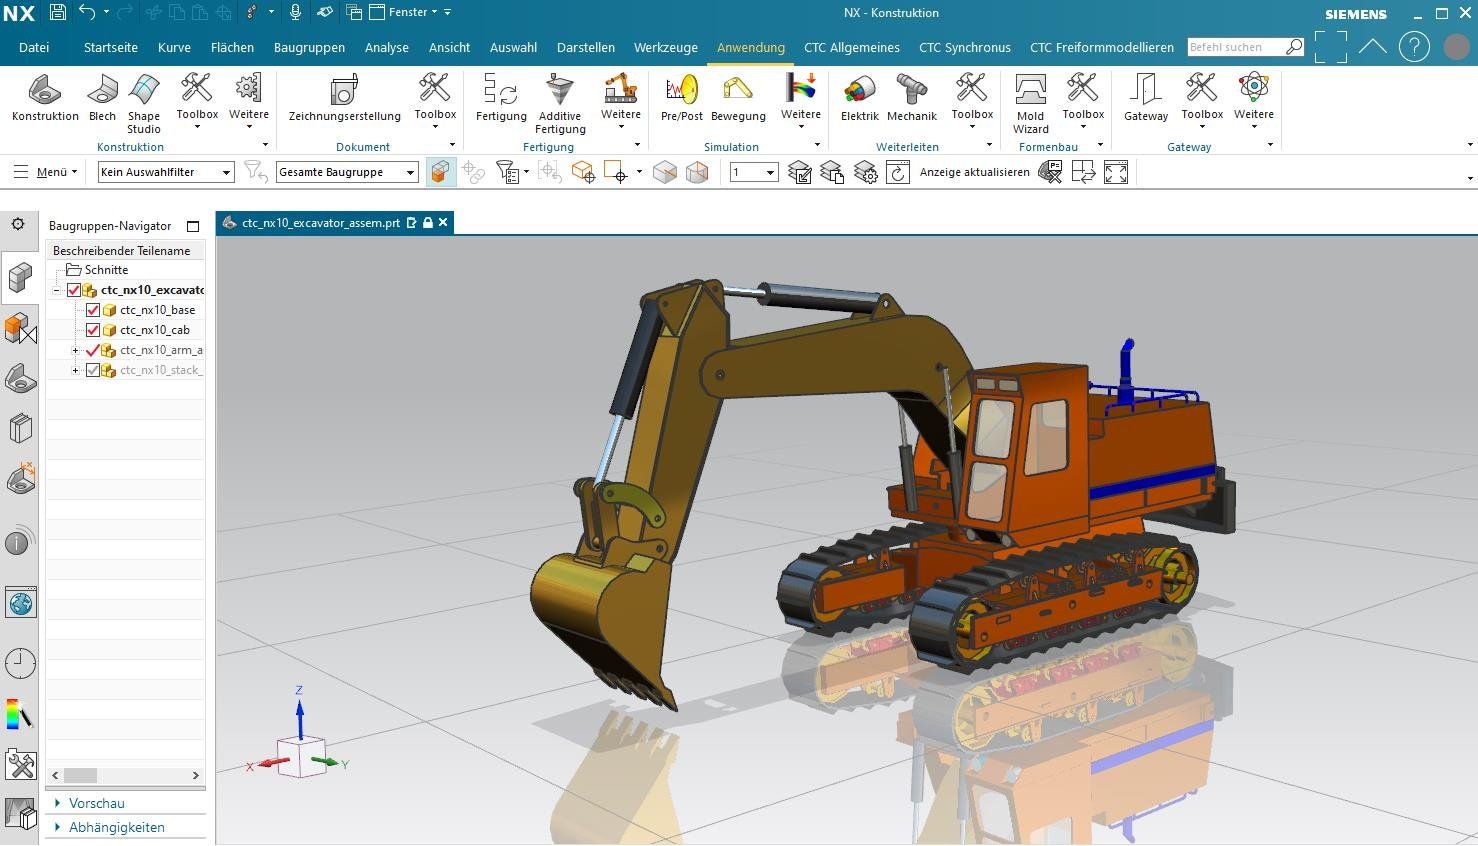Open the Mold Wizard tool
Viewport: 1478px width, 846px height.
point(1030,100)
